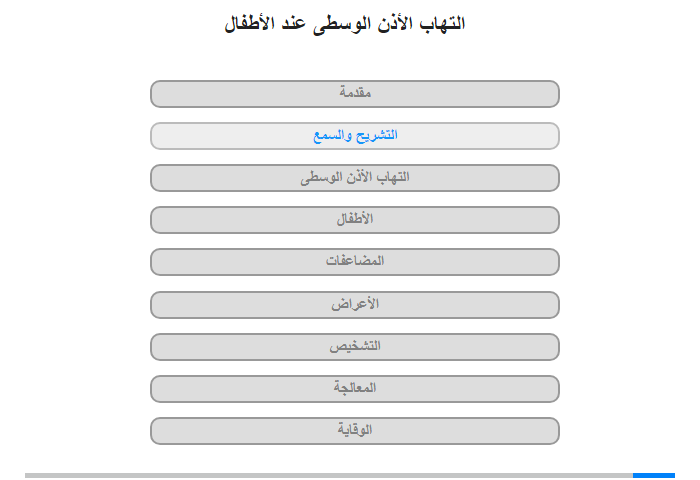
Task: Select the highlighted التشريح والسمع button
Action: coord(355,136)
